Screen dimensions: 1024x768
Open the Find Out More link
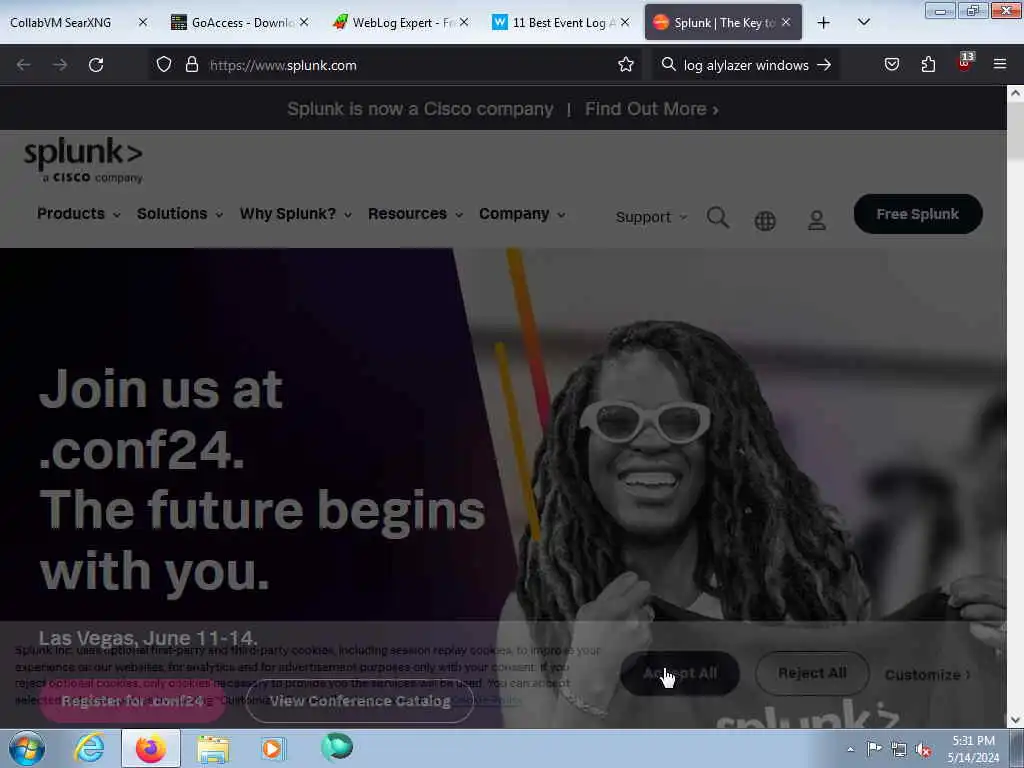tap(651, 108)
